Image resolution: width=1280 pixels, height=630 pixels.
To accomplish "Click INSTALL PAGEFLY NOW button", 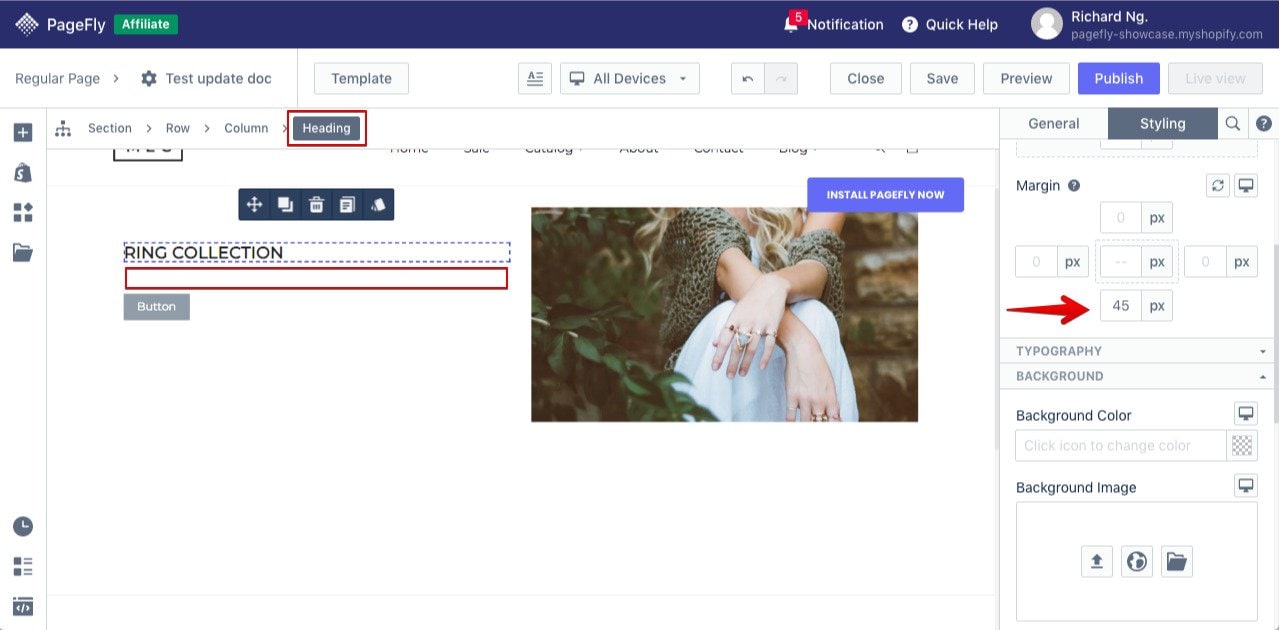I will click(886, 195).
